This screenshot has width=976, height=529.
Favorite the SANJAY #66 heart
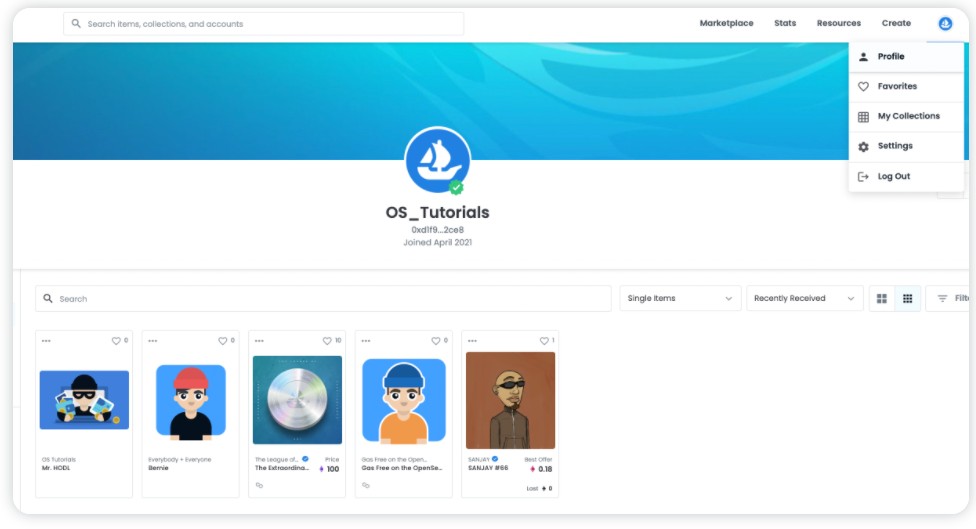point(544,341)
